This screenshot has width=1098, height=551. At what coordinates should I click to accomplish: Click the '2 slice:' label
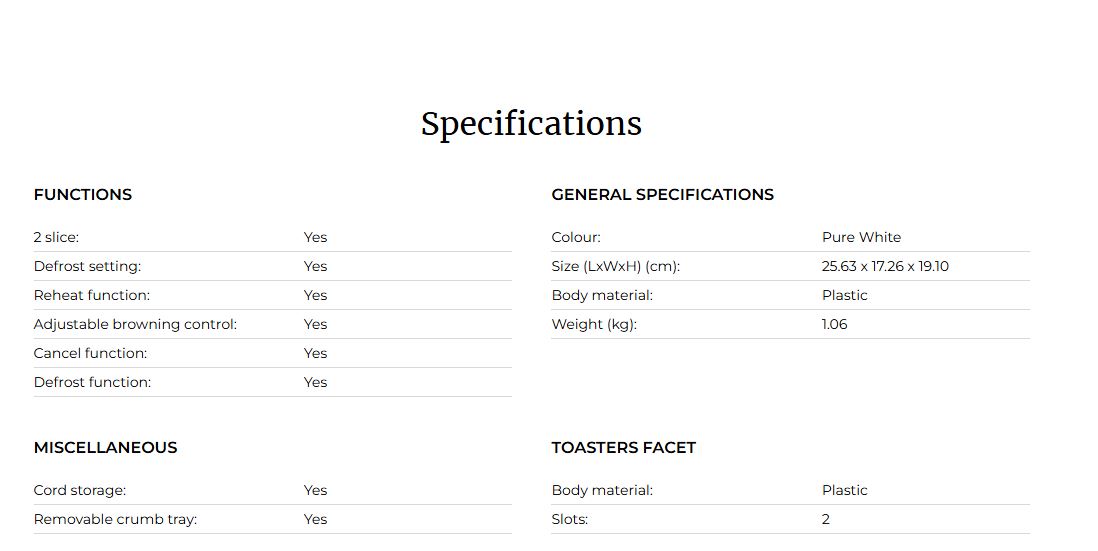(56, 237)
